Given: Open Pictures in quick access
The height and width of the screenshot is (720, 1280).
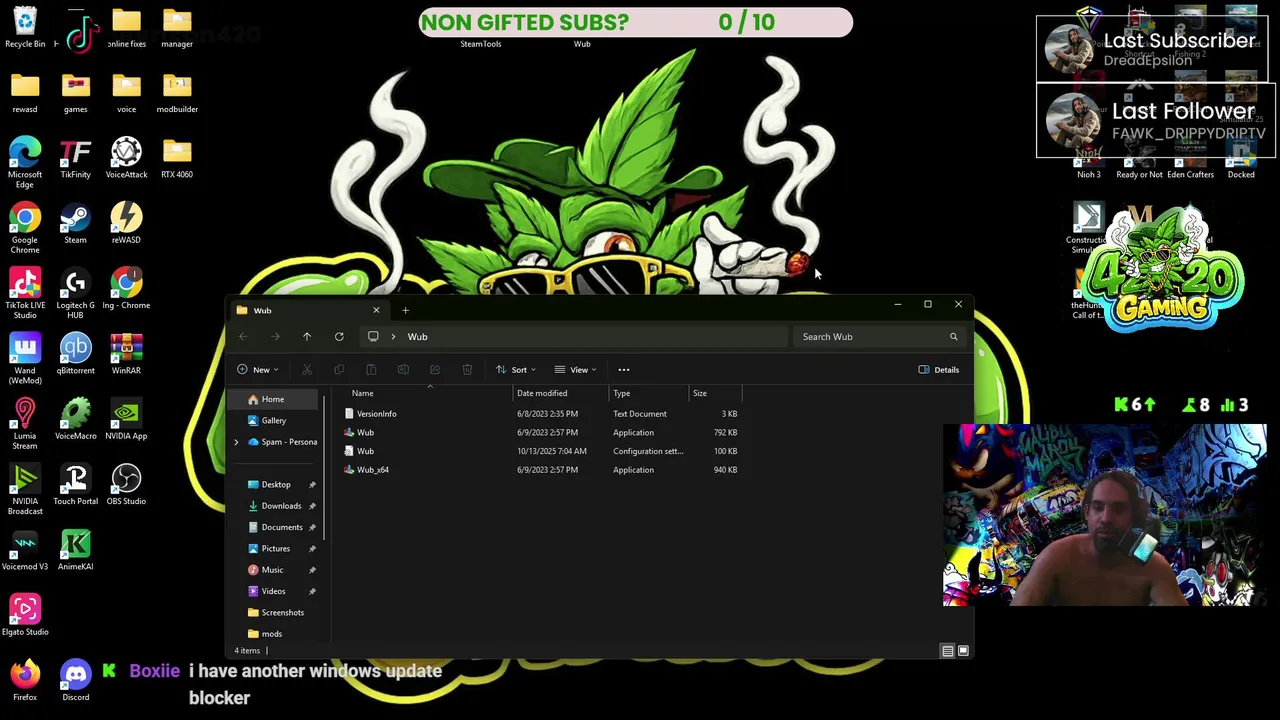Looking at the screenshot, I should click(275, 549).
